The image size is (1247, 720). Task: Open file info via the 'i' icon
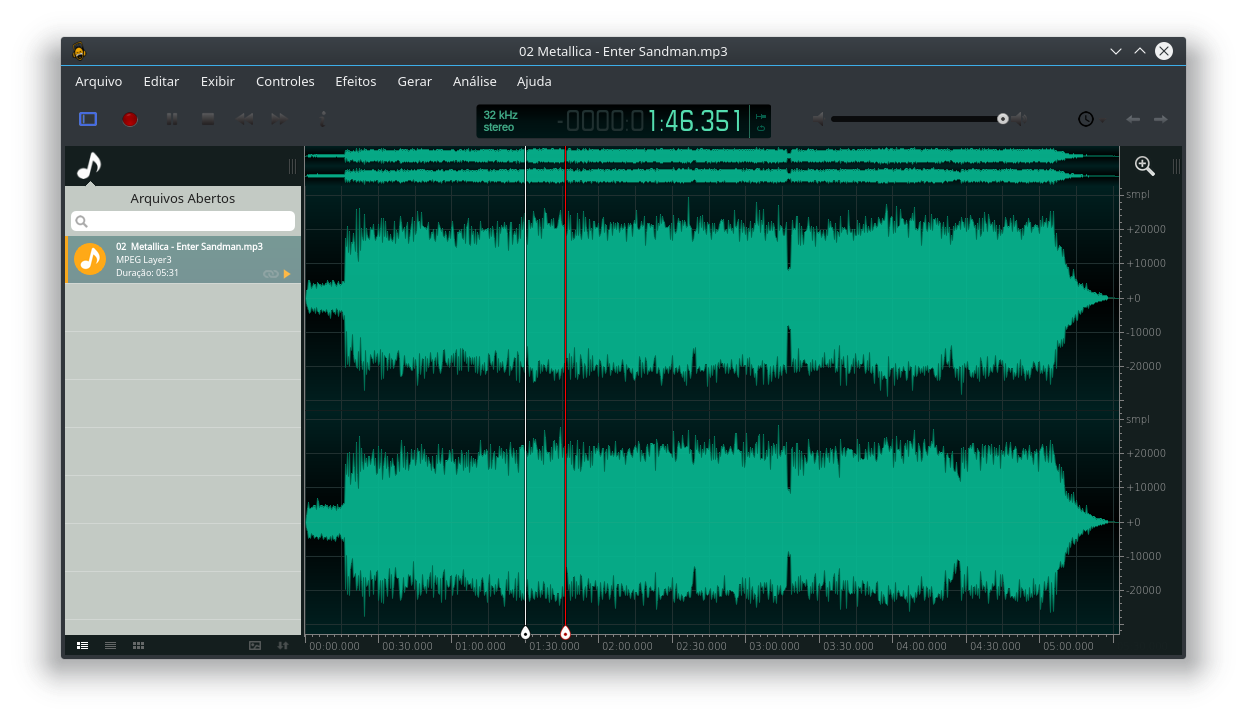[x=322, y=119]
